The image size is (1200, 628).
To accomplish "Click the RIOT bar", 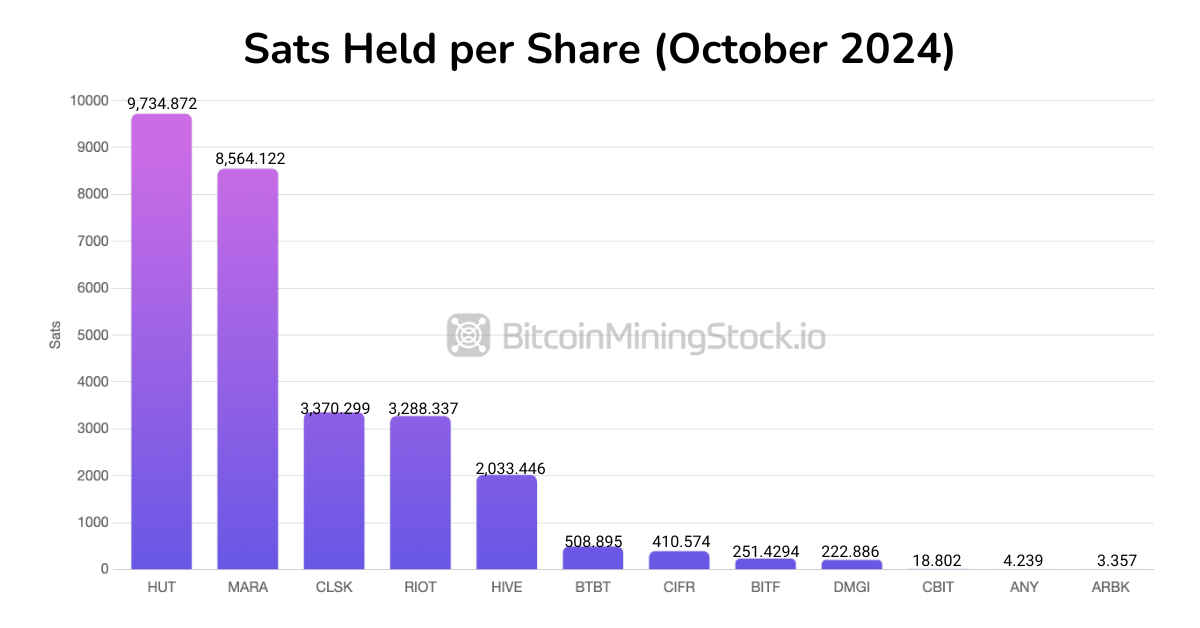I will [420, 492].
